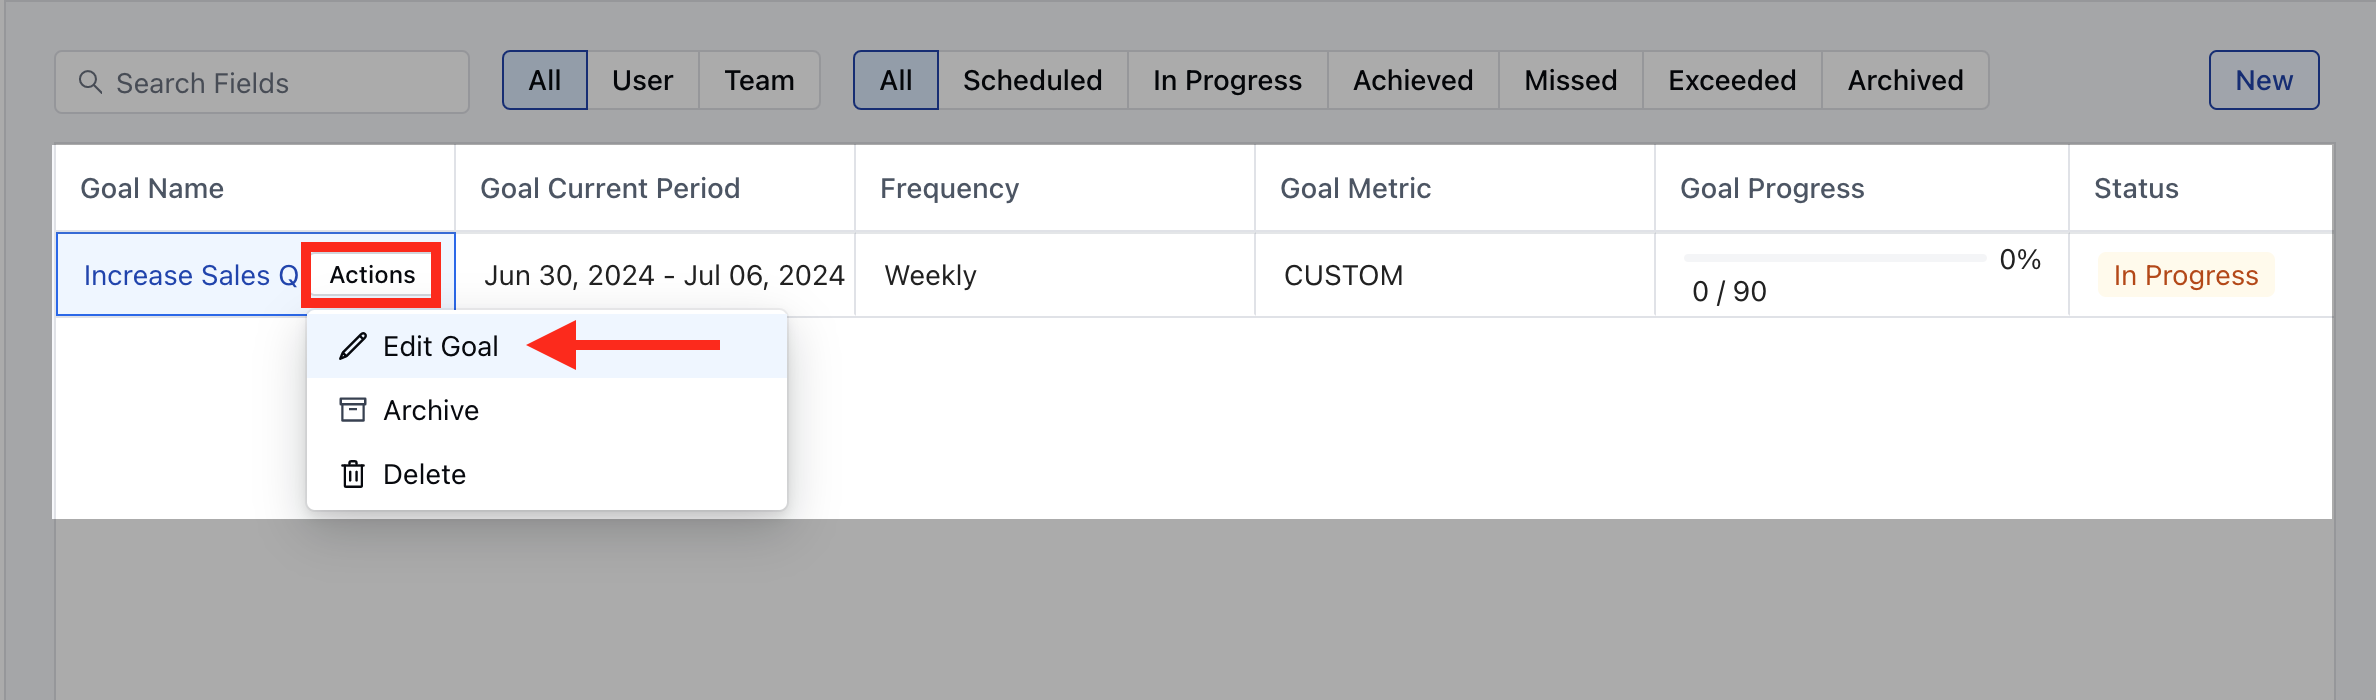This screenshot has height=700, width=2376.
Task: Open the Actions dropdown for the goal
Action: pyautogui.click(x=372, y=275)
